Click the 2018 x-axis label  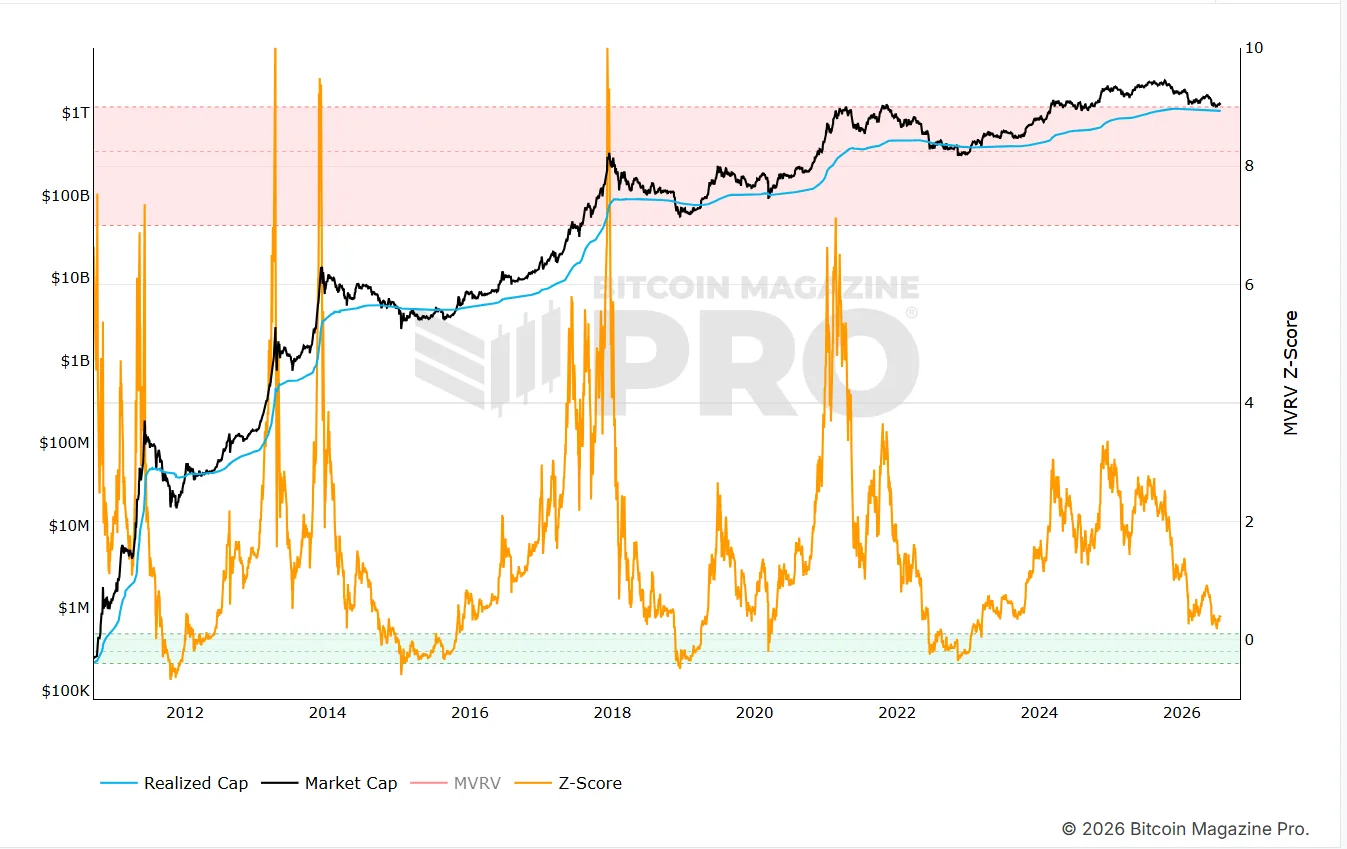612,712
